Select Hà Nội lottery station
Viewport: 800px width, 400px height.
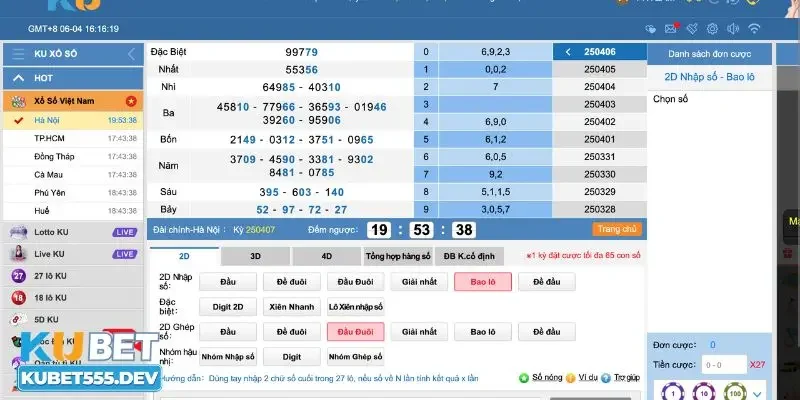(73, 120)
